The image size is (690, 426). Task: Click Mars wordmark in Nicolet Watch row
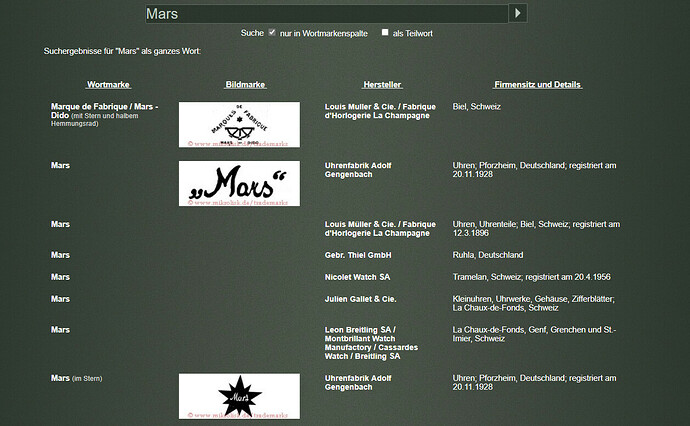pos(60,277)
